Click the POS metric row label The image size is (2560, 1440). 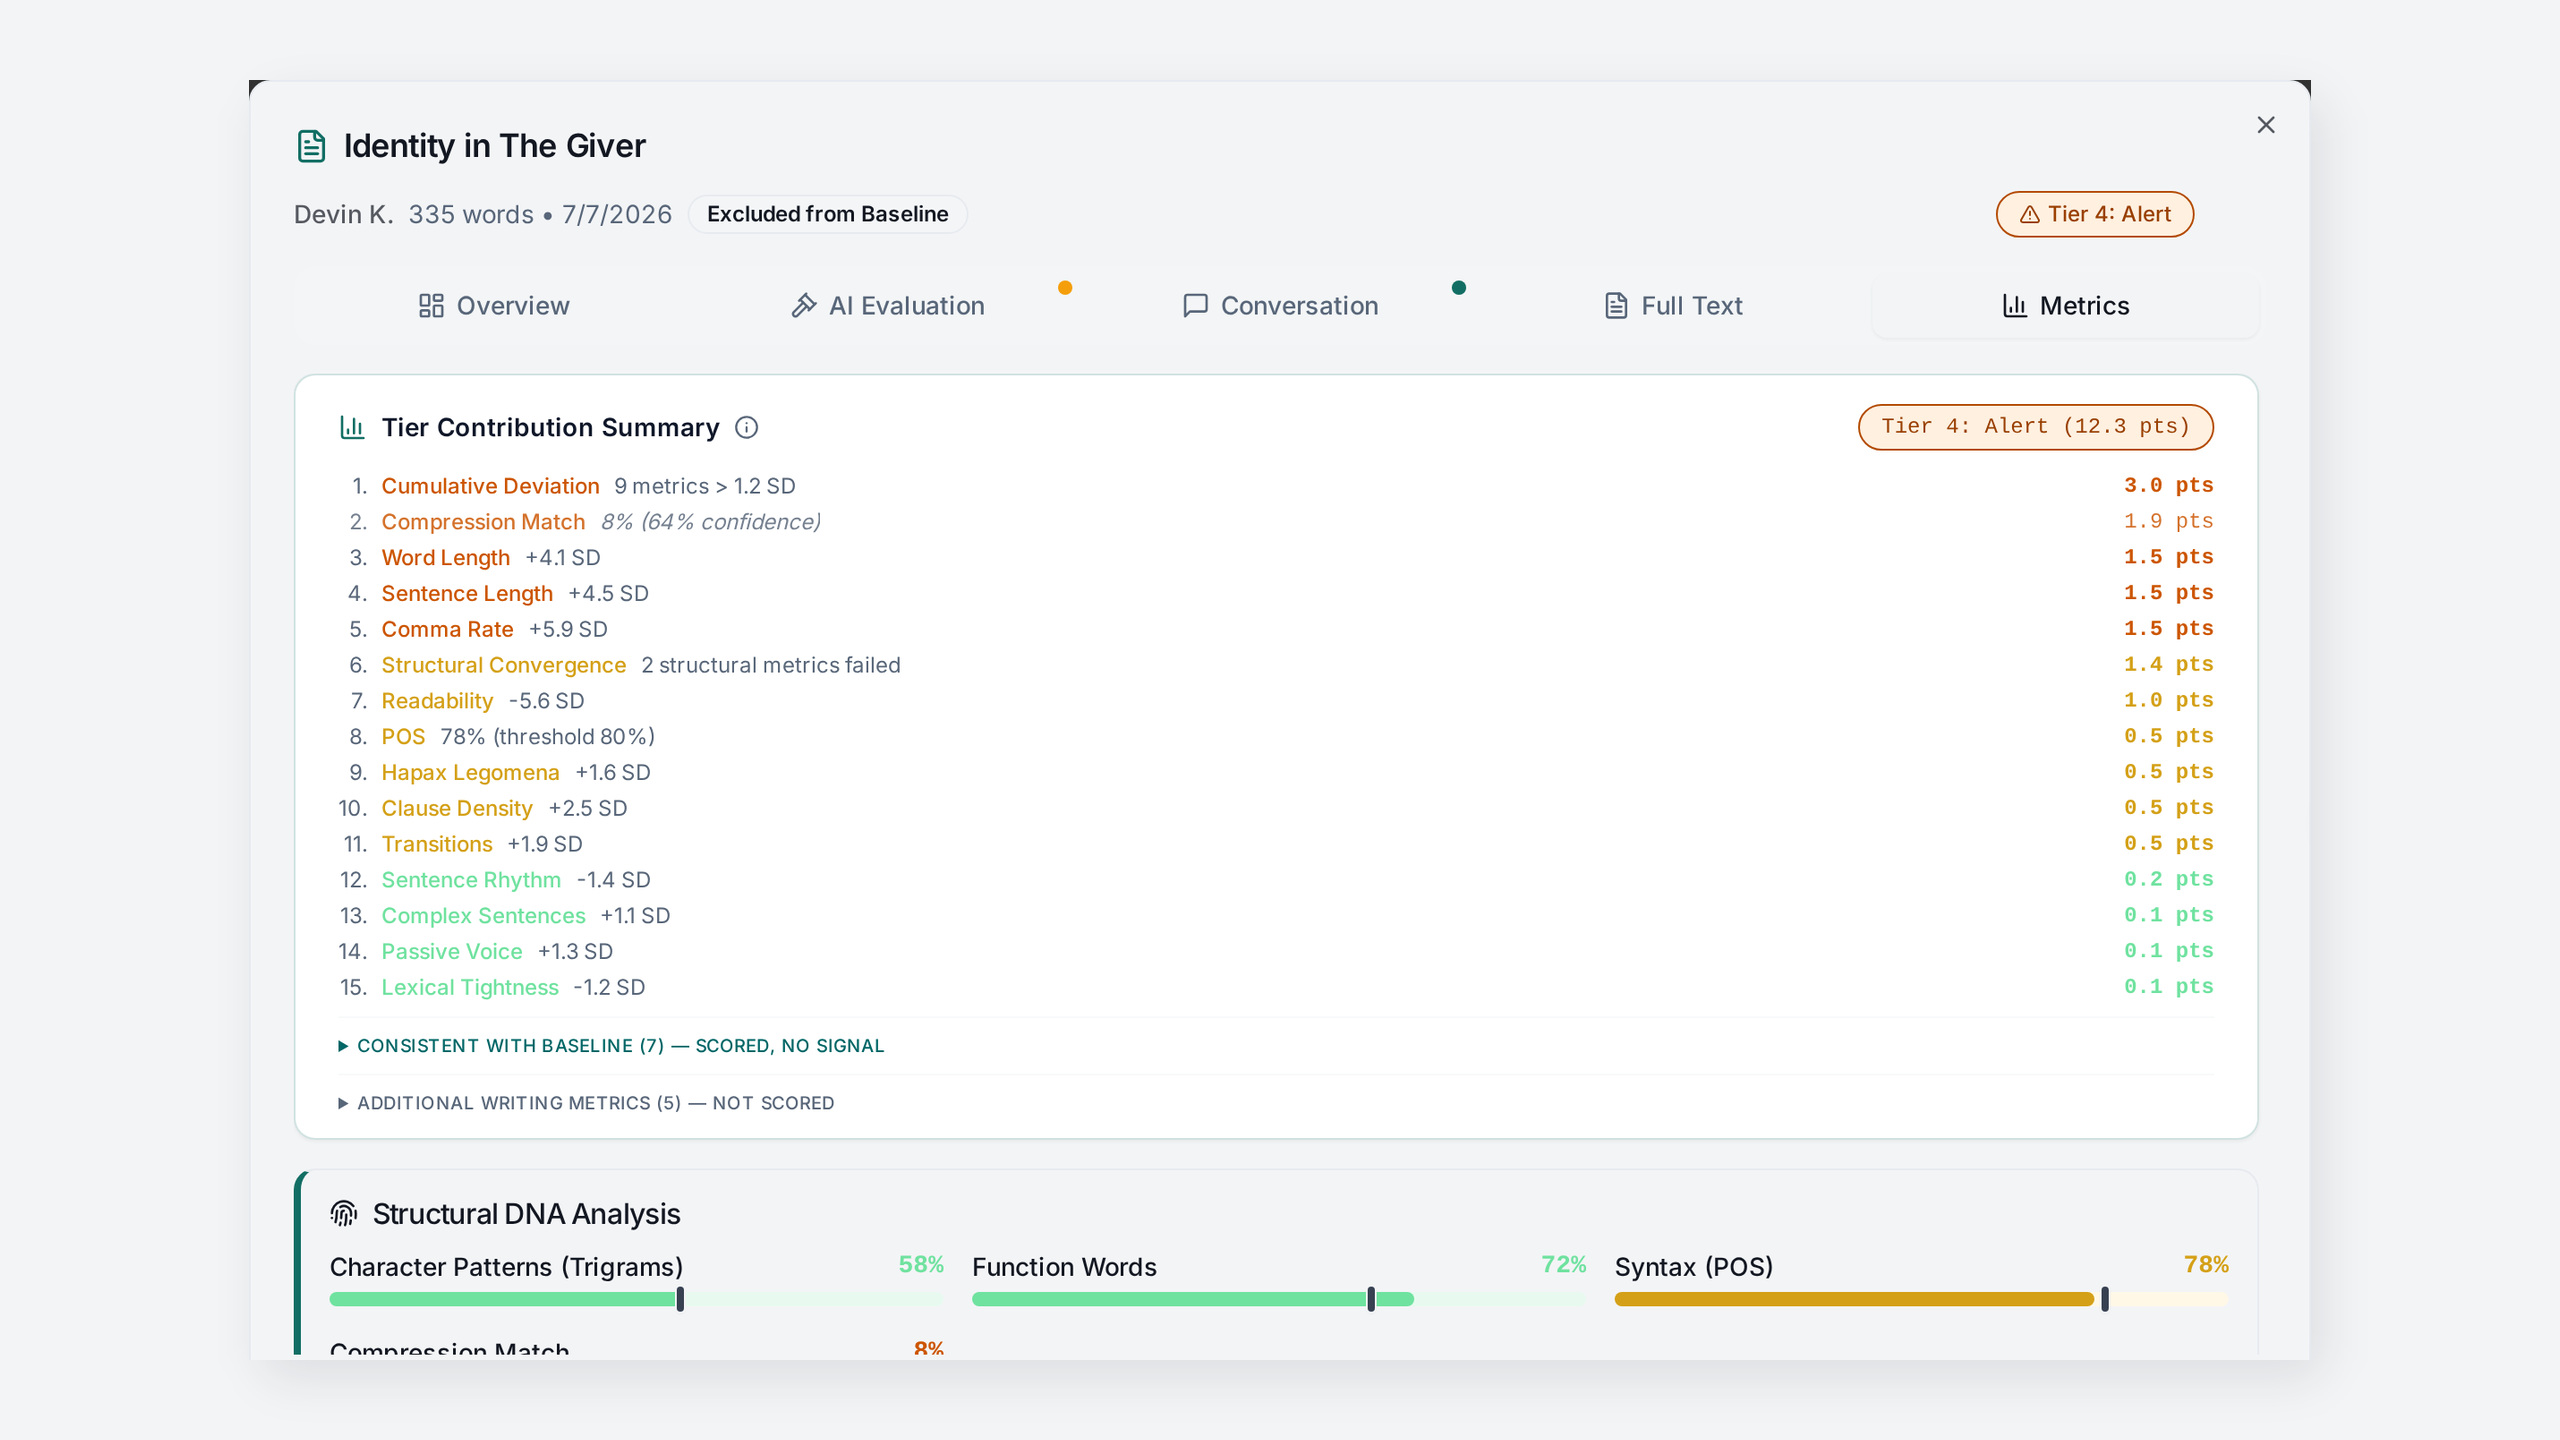click(x=403, y=737)
